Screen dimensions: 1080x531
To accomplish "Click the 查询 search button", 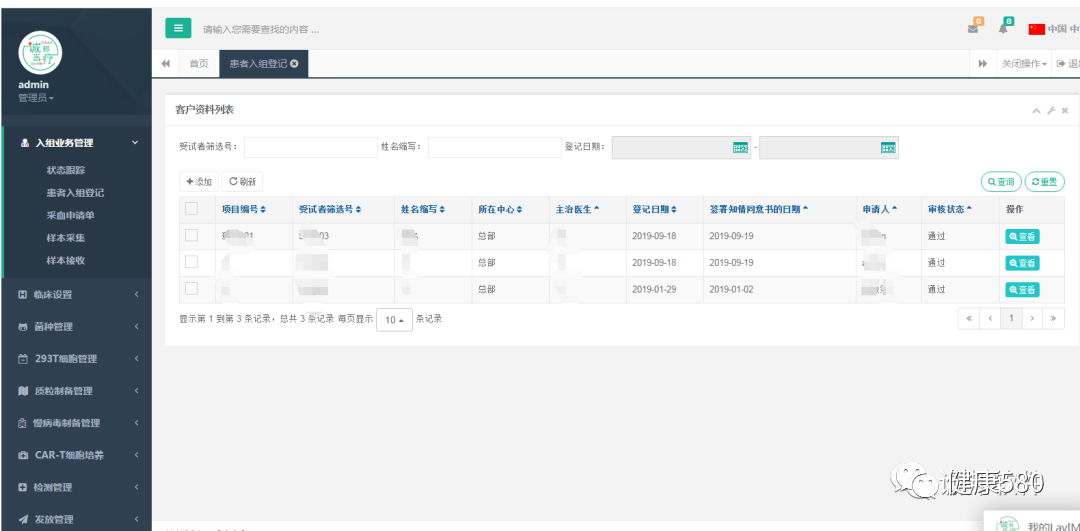I will (1001, 182).
